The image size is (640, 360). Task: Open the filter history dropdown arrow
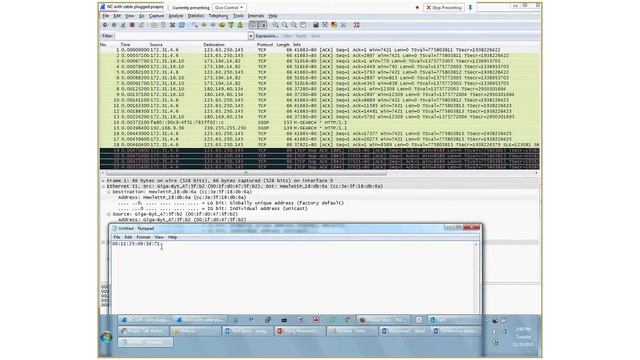251,36
